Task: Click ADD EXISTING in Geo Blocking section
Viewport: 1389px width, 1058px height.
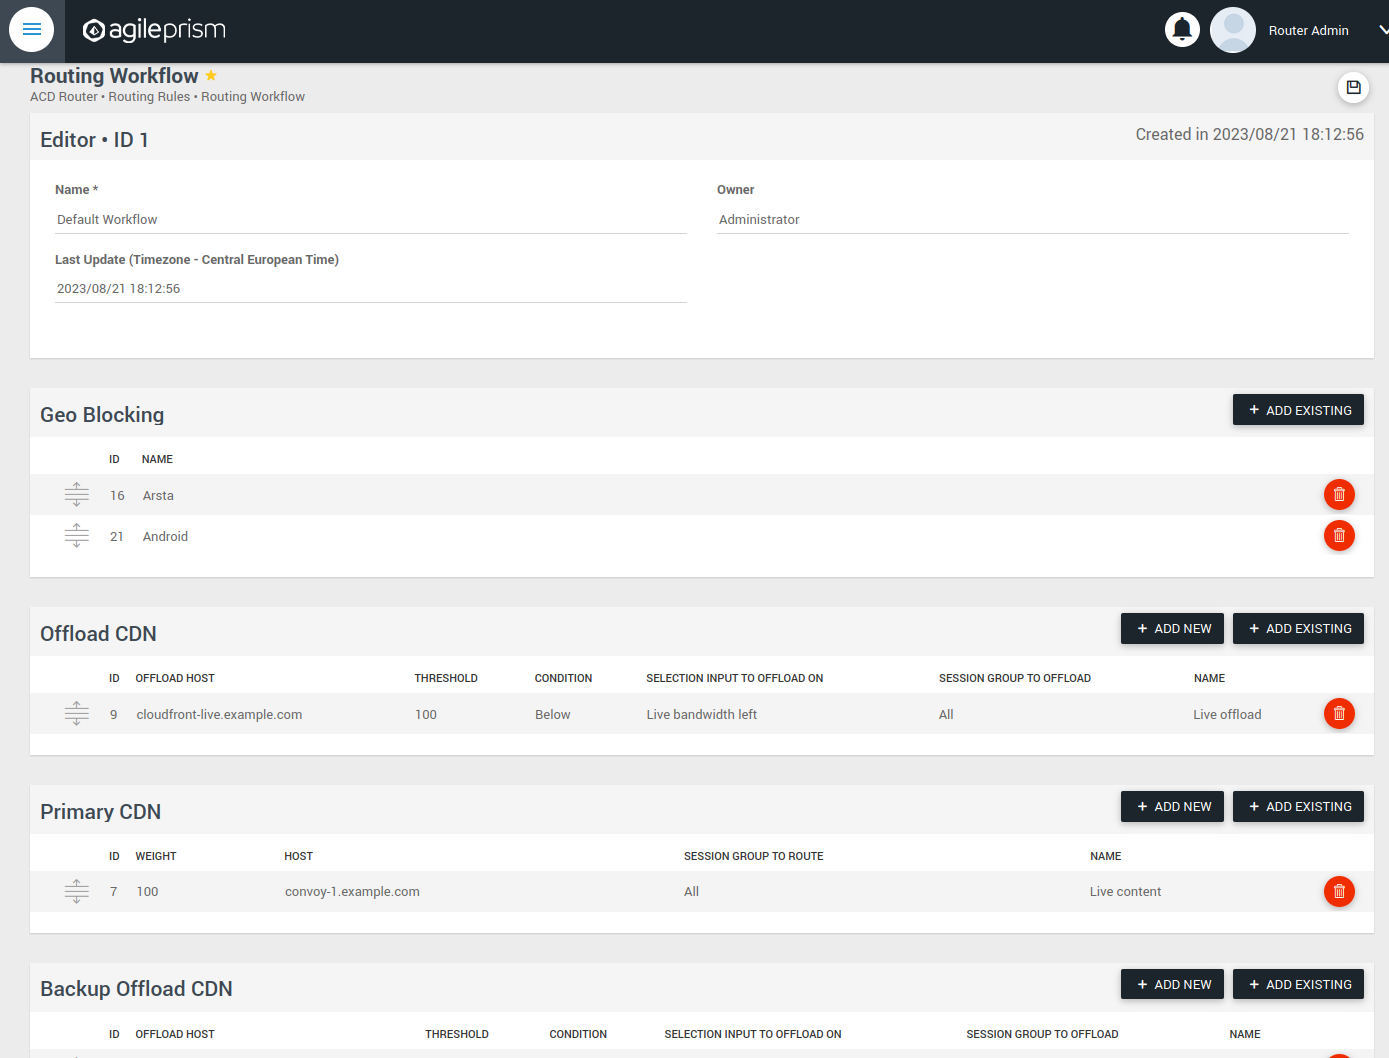Action: tap(1298, 410)
